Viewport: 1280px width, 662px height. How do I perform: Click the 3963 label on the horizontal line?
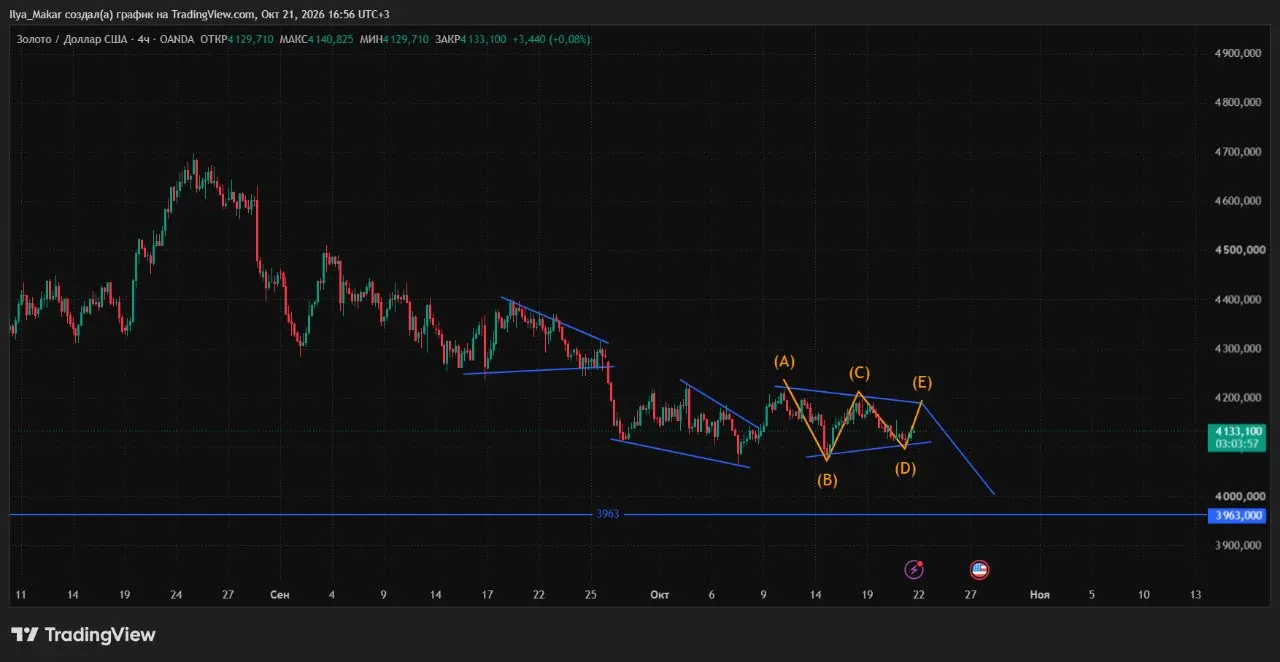[608, 515]
